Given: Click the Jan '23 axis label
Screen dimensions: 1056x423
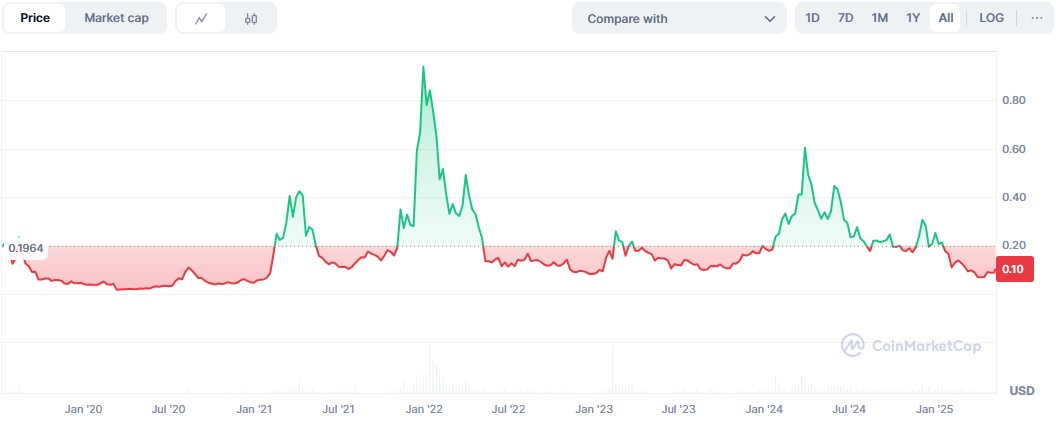Looking at the screenshot, I should click(x=595, y=409).
